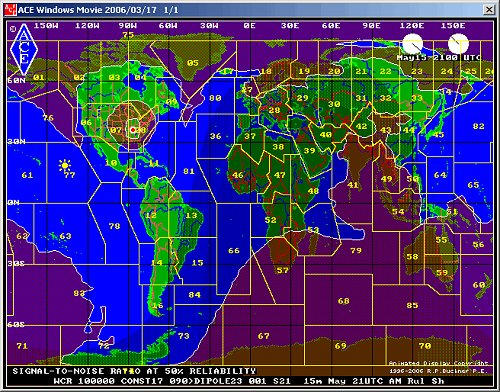This screenshot has height=392, width=500.
Task: Select zone 28 in central Europe
Action: 274,110
